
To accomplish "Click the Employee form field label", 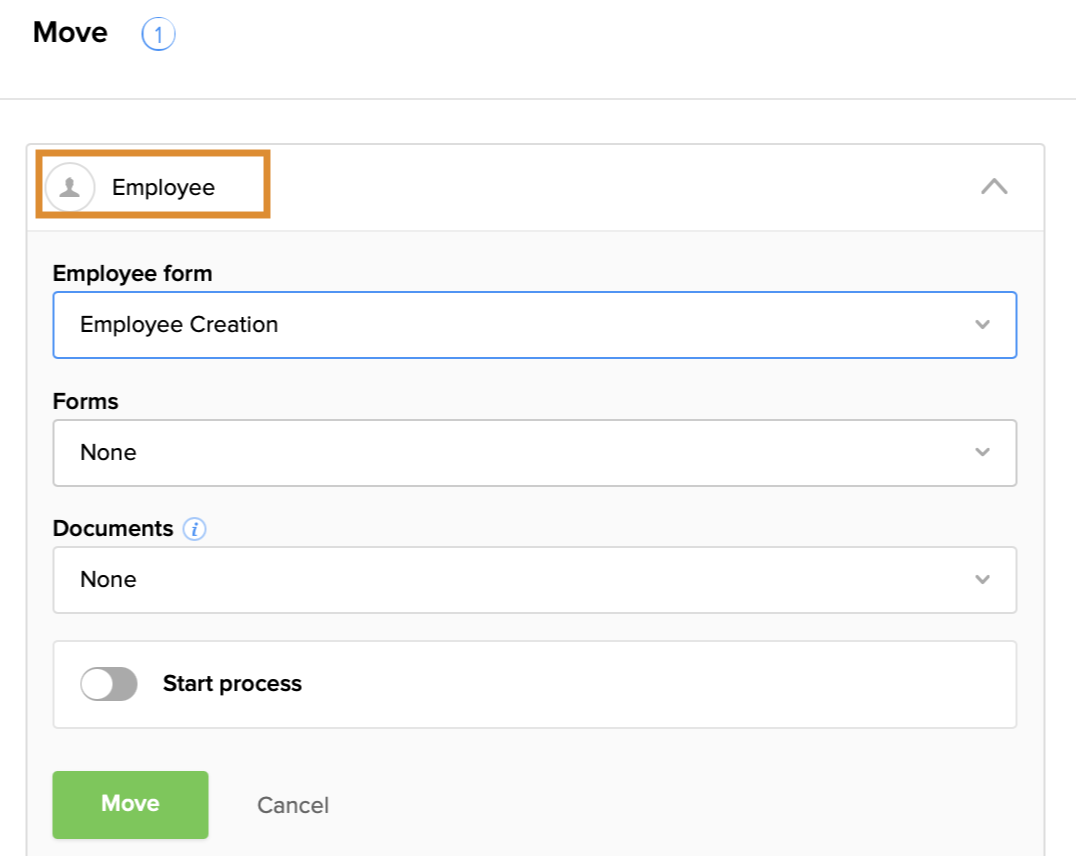I will 132,273.
